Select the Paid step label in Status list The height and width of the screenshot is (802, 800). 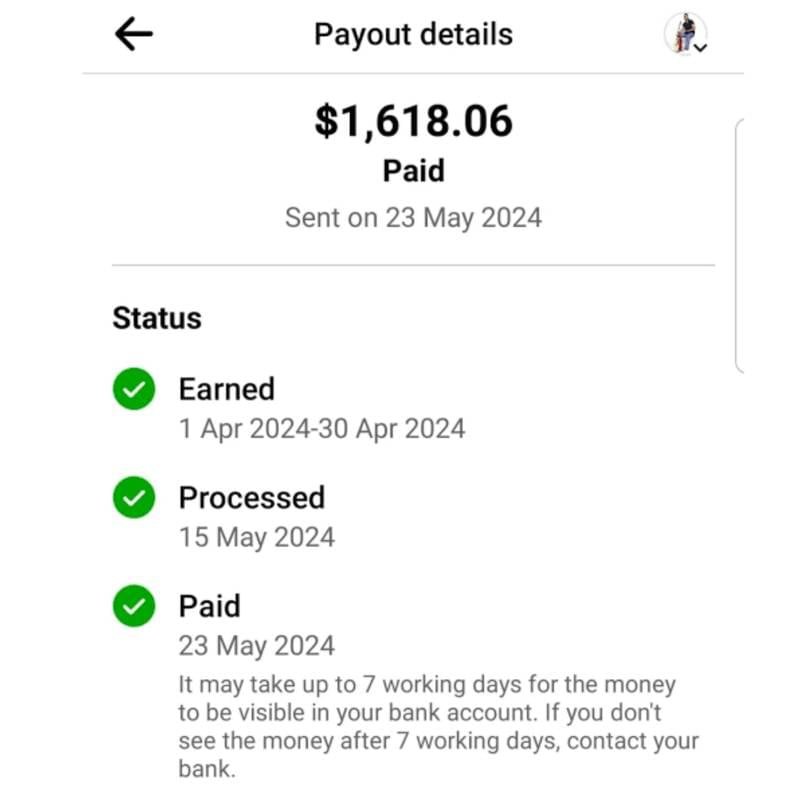(x=210, y=606)
